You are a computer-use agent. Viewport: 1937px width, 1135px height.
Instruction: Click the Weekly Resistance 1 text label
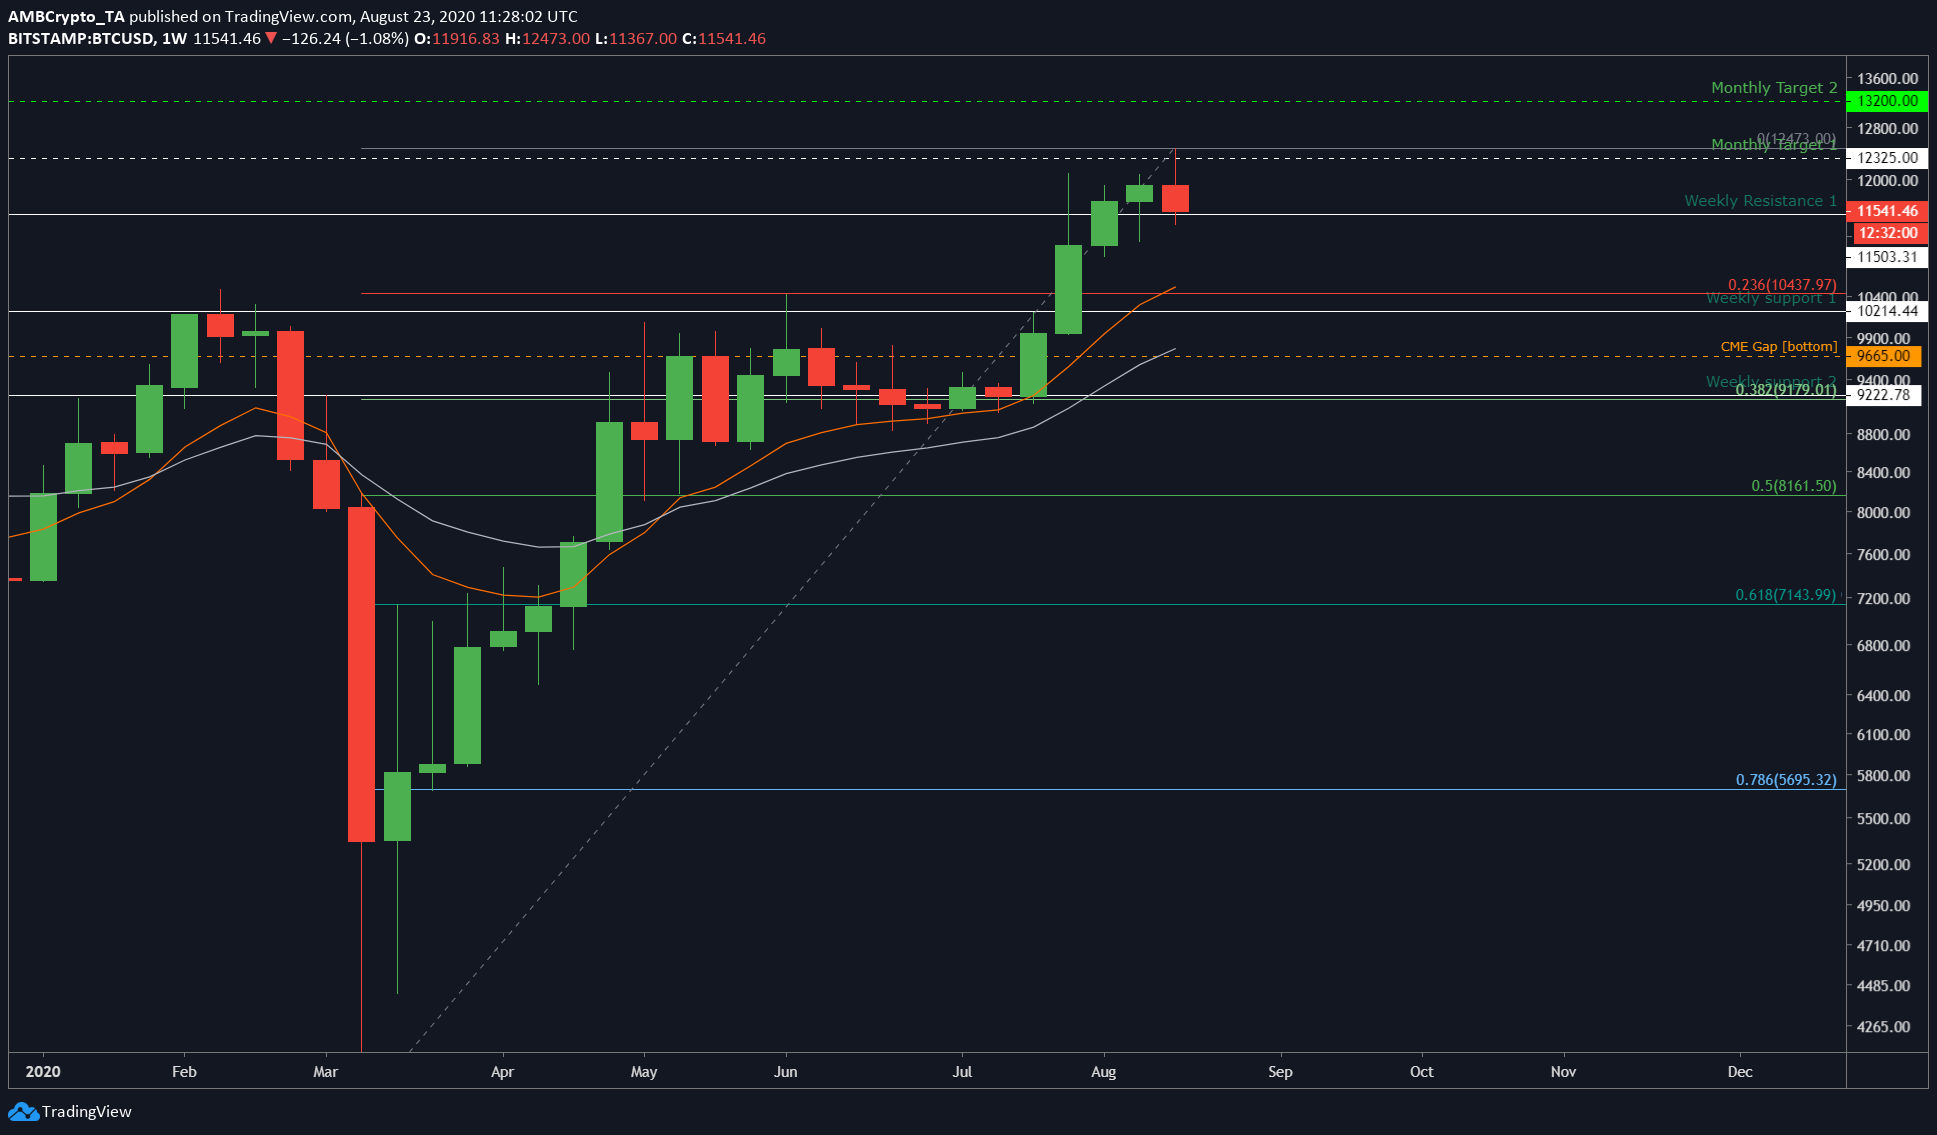pos(1760,201)
